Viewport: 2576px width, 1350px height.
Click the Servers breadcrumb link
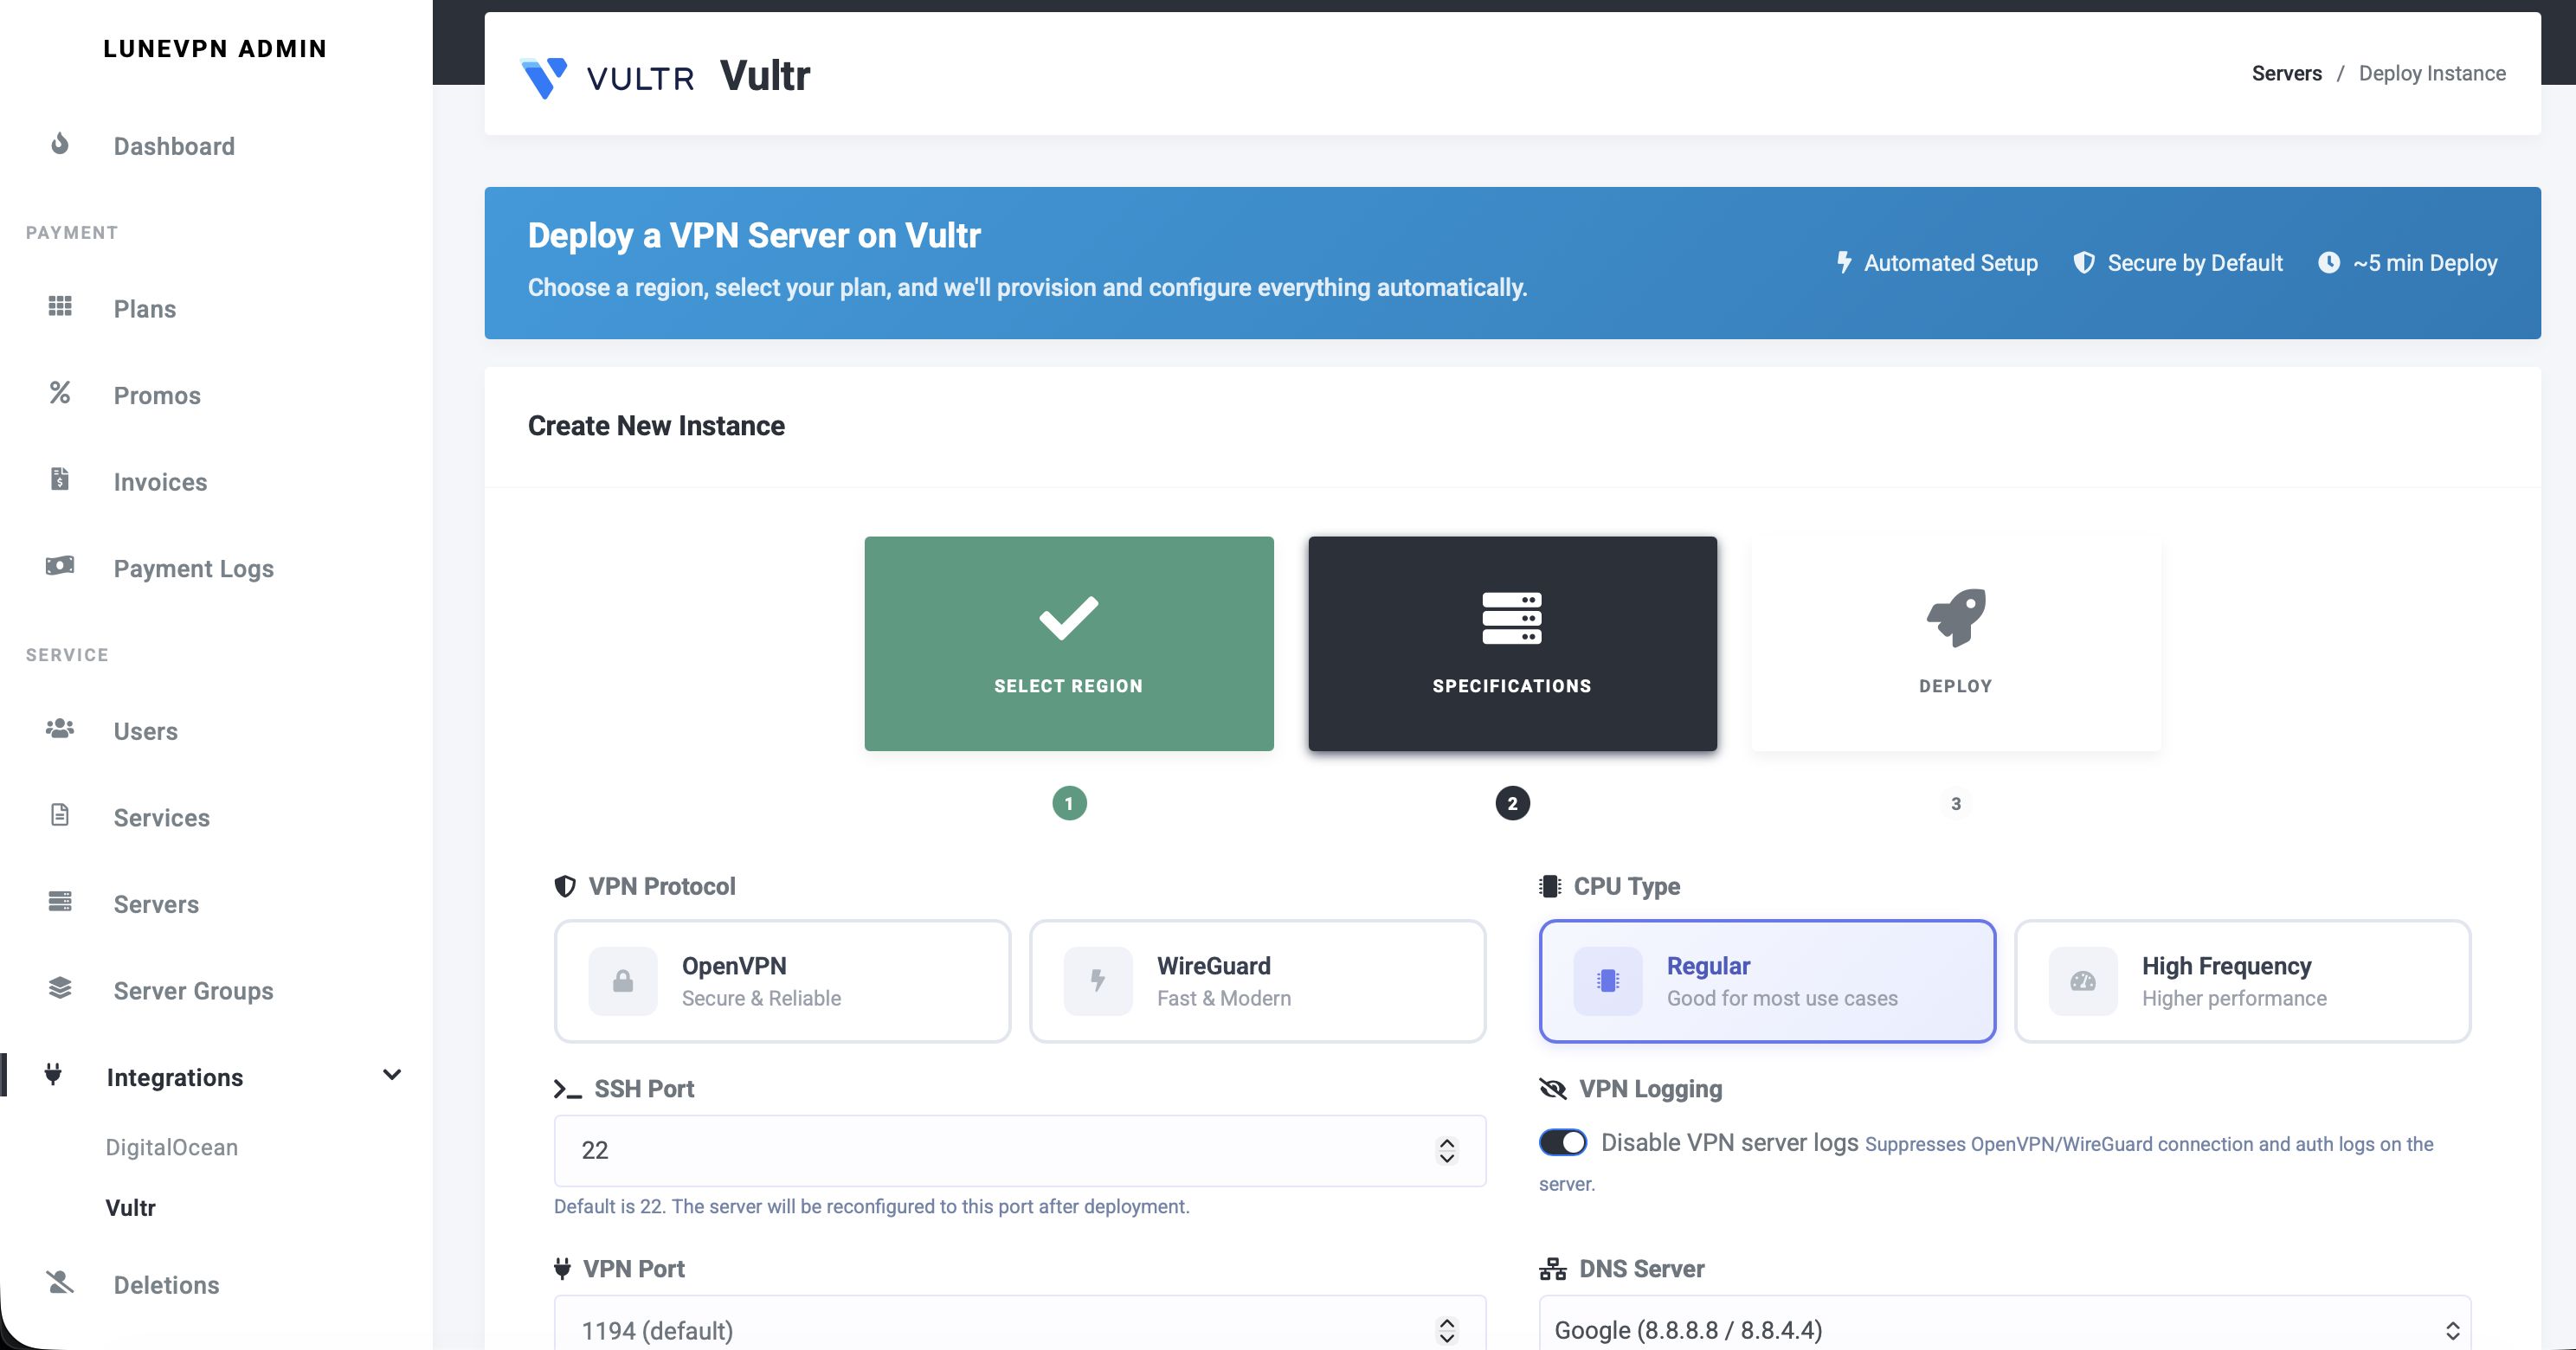[x=2286, y=73]
